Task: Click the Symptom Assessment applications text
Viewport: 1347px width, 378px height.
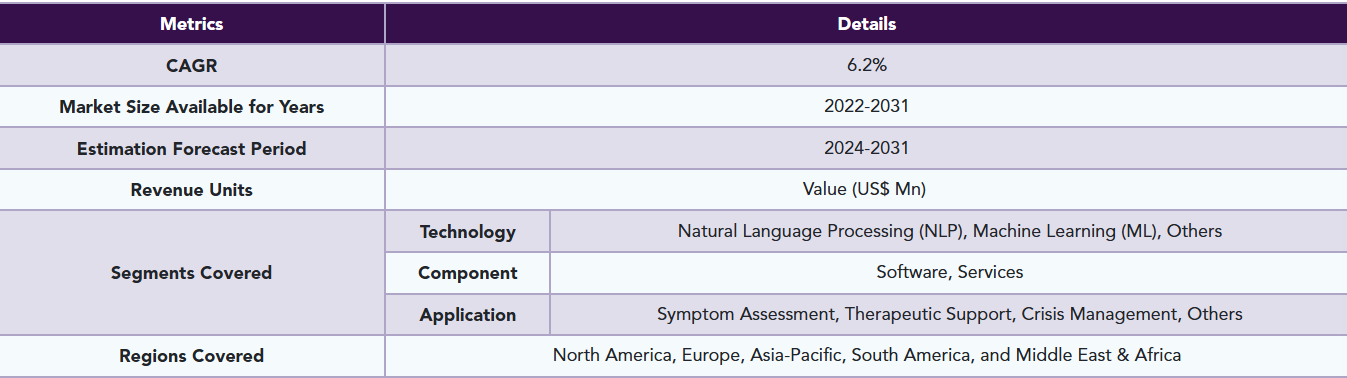Action: [x=950, y=314]
